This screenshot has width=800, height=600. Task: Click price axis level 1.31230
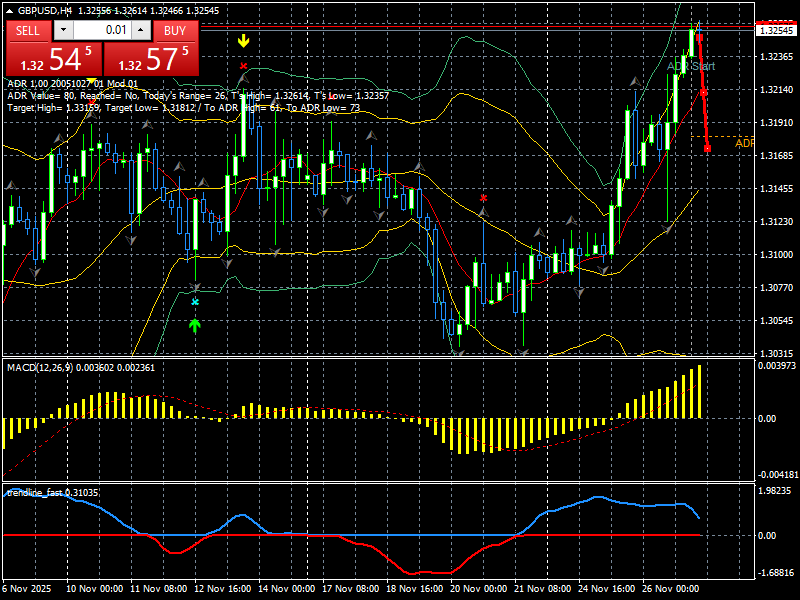click(777, 221)
